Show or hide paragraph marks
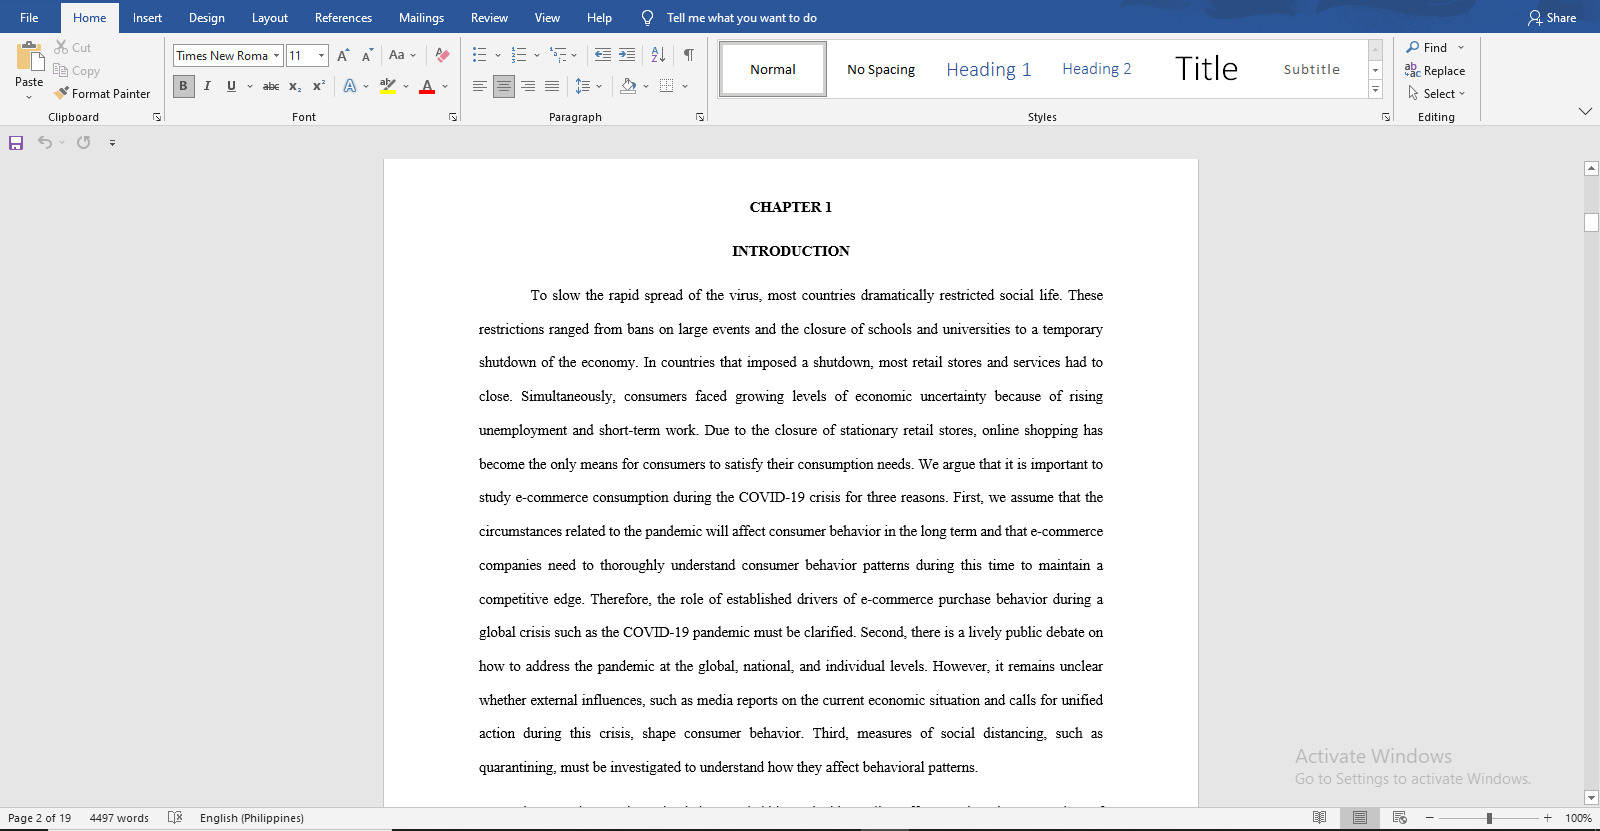 click(689, 55)
